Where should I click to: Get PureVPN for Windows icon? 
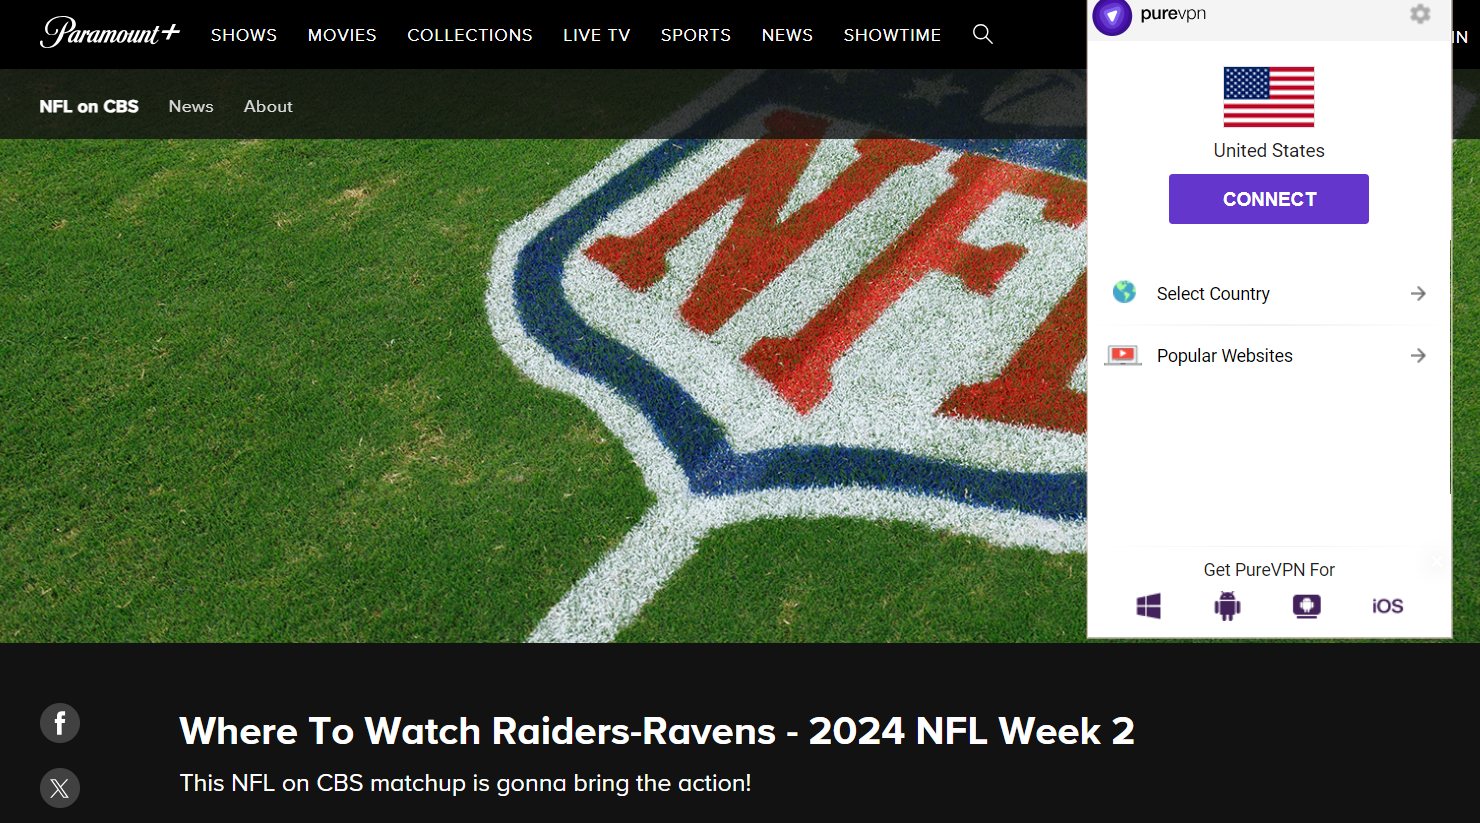pyautogui.click(x=1148, y=605)
